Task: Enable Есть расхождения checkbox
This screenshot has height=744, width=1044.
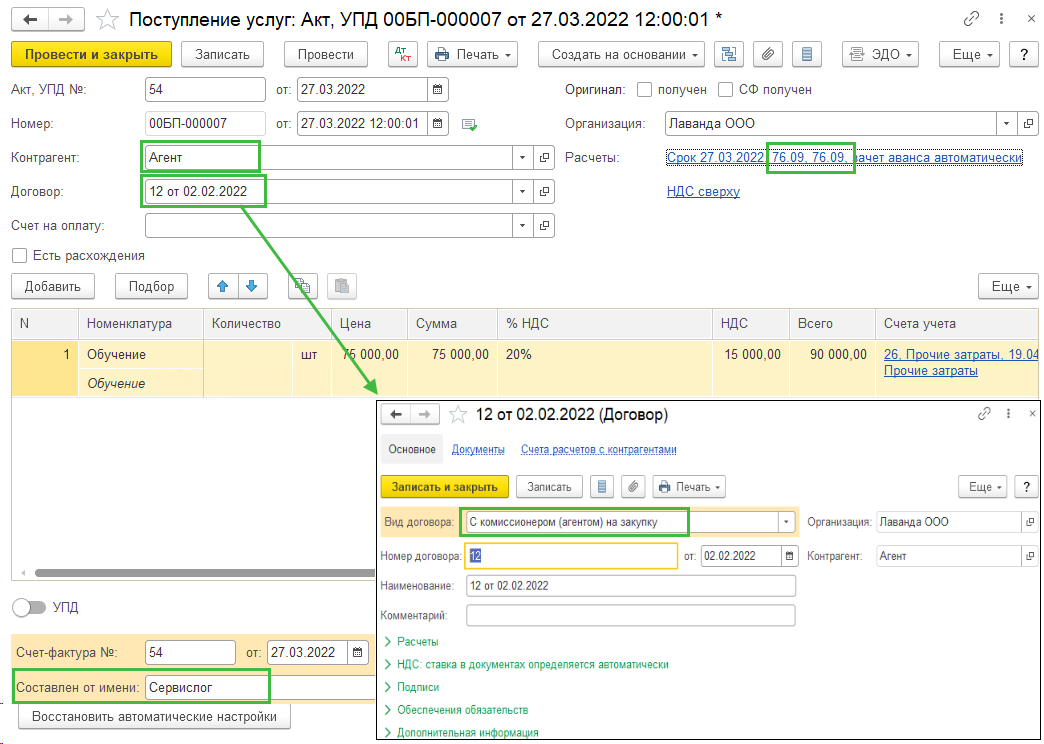Action: (x=19, y=255)
